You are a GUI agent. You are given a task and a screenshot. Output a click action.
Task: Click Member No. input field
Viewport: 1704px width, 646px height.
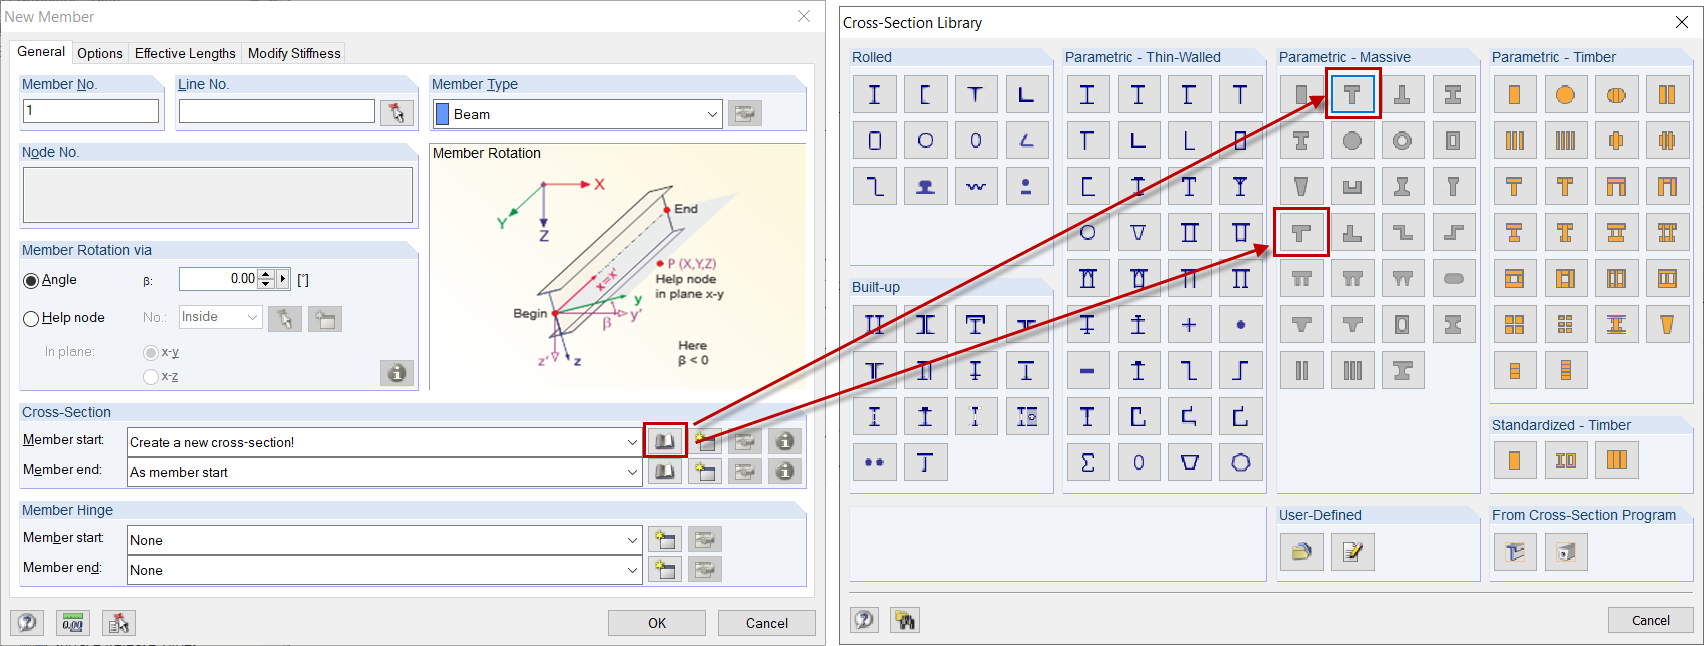91,110
